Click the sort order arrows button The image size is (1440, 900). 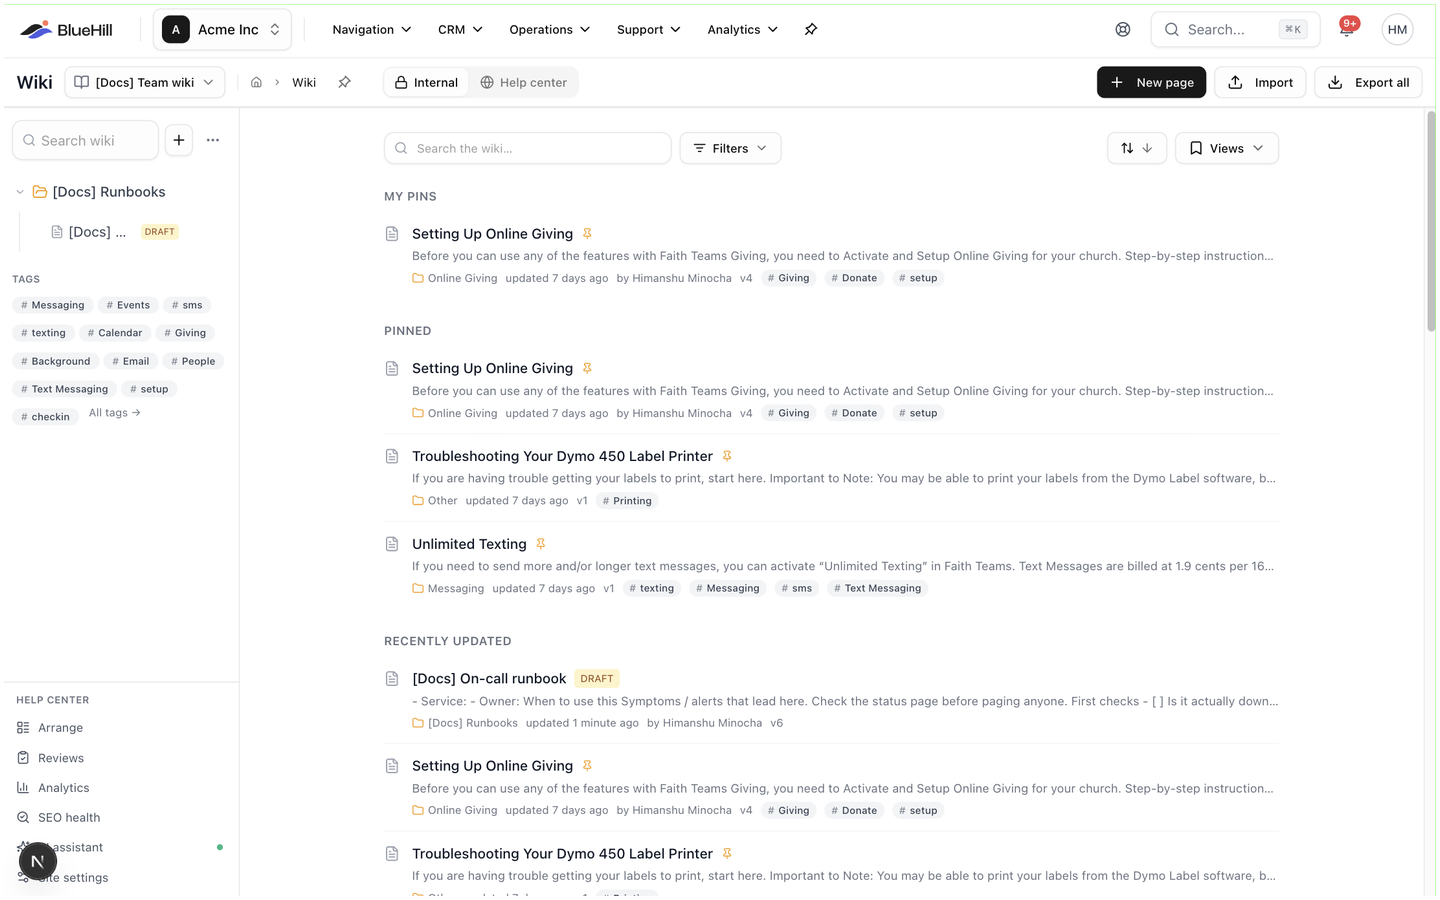(x=1137, y=148)
